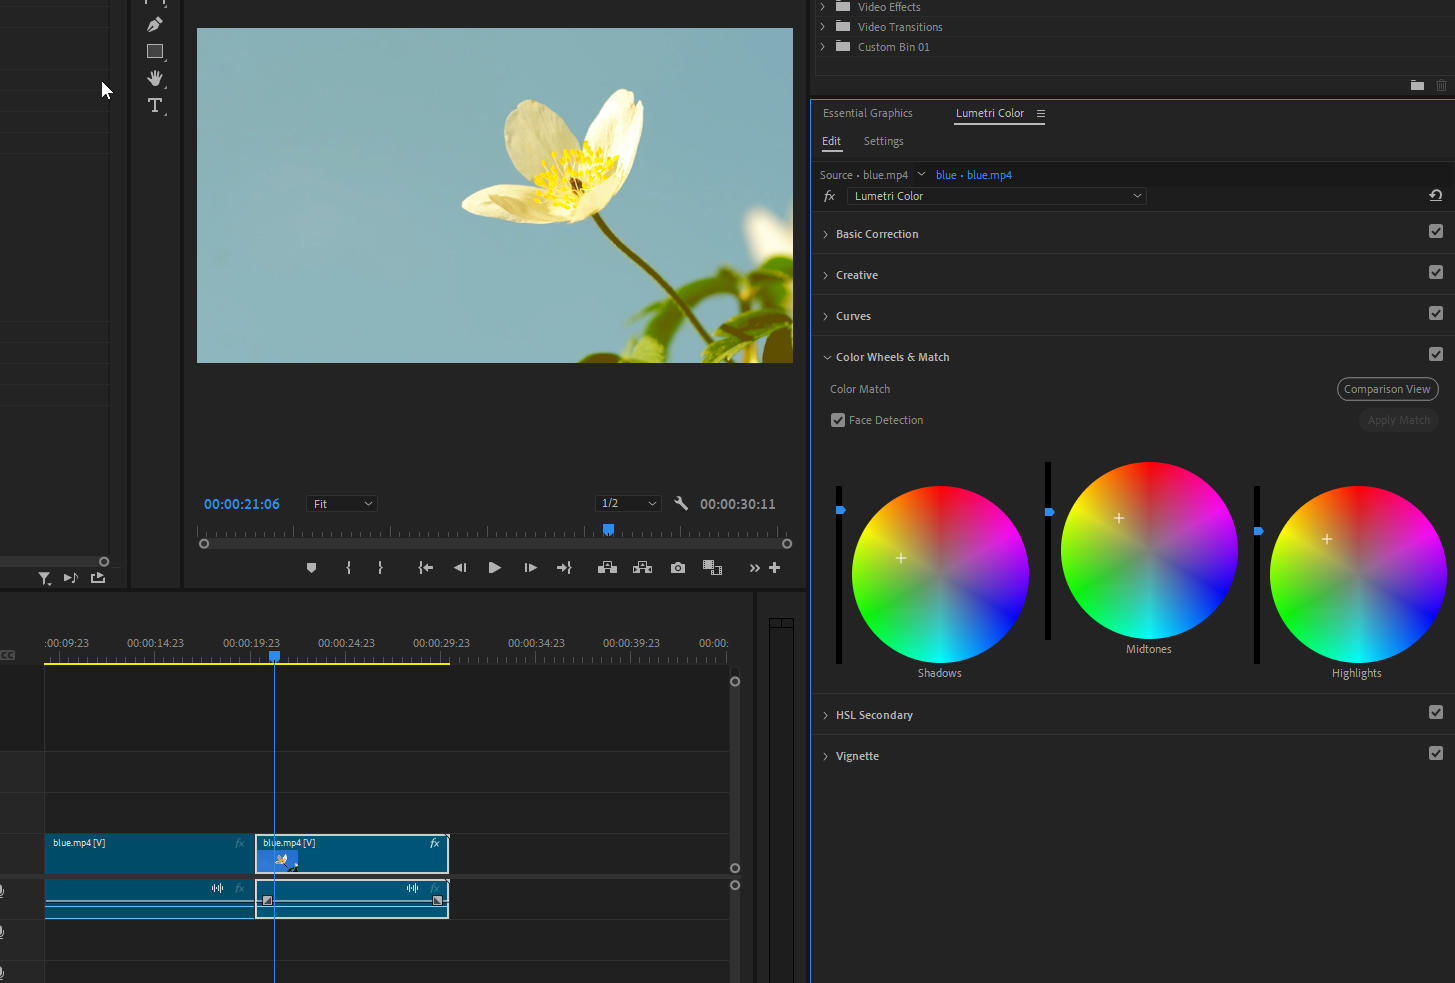1455x983 pixels.
Task: Expand the Curves section
Action: tap(826, 317)
